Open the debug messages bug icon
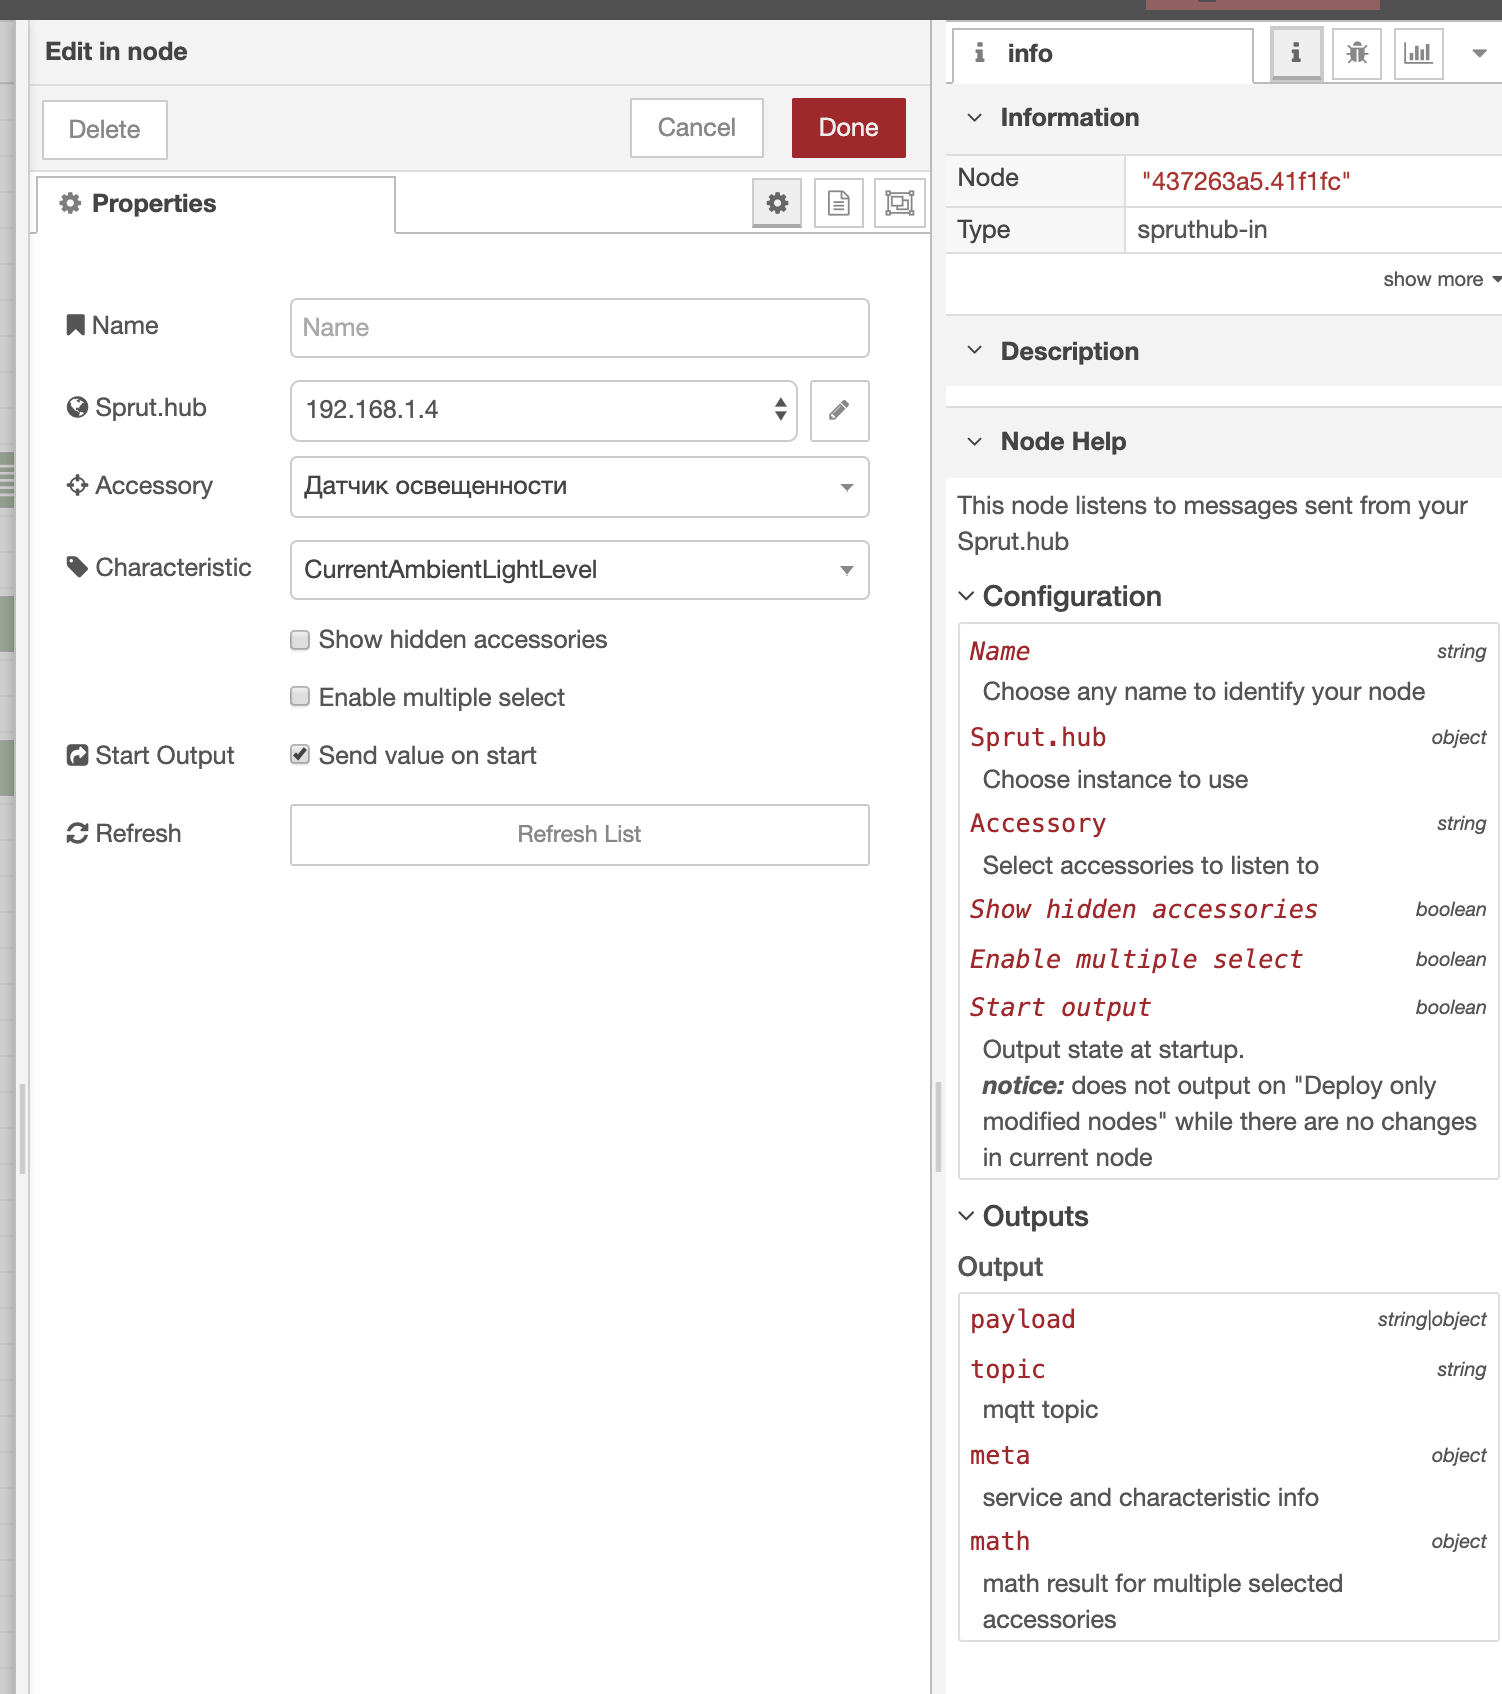The height and width of the screenshot is (1694, 1502). click(x=1357, y=53)
